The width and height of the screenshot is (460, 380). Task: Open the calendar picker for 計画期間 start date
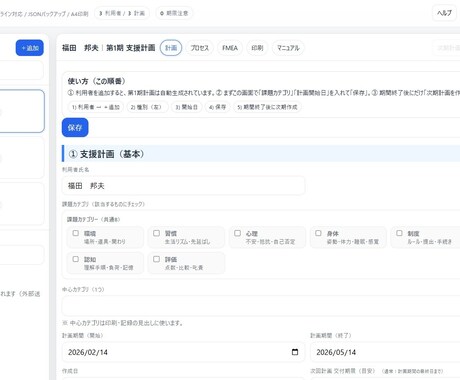pos(295,352)
